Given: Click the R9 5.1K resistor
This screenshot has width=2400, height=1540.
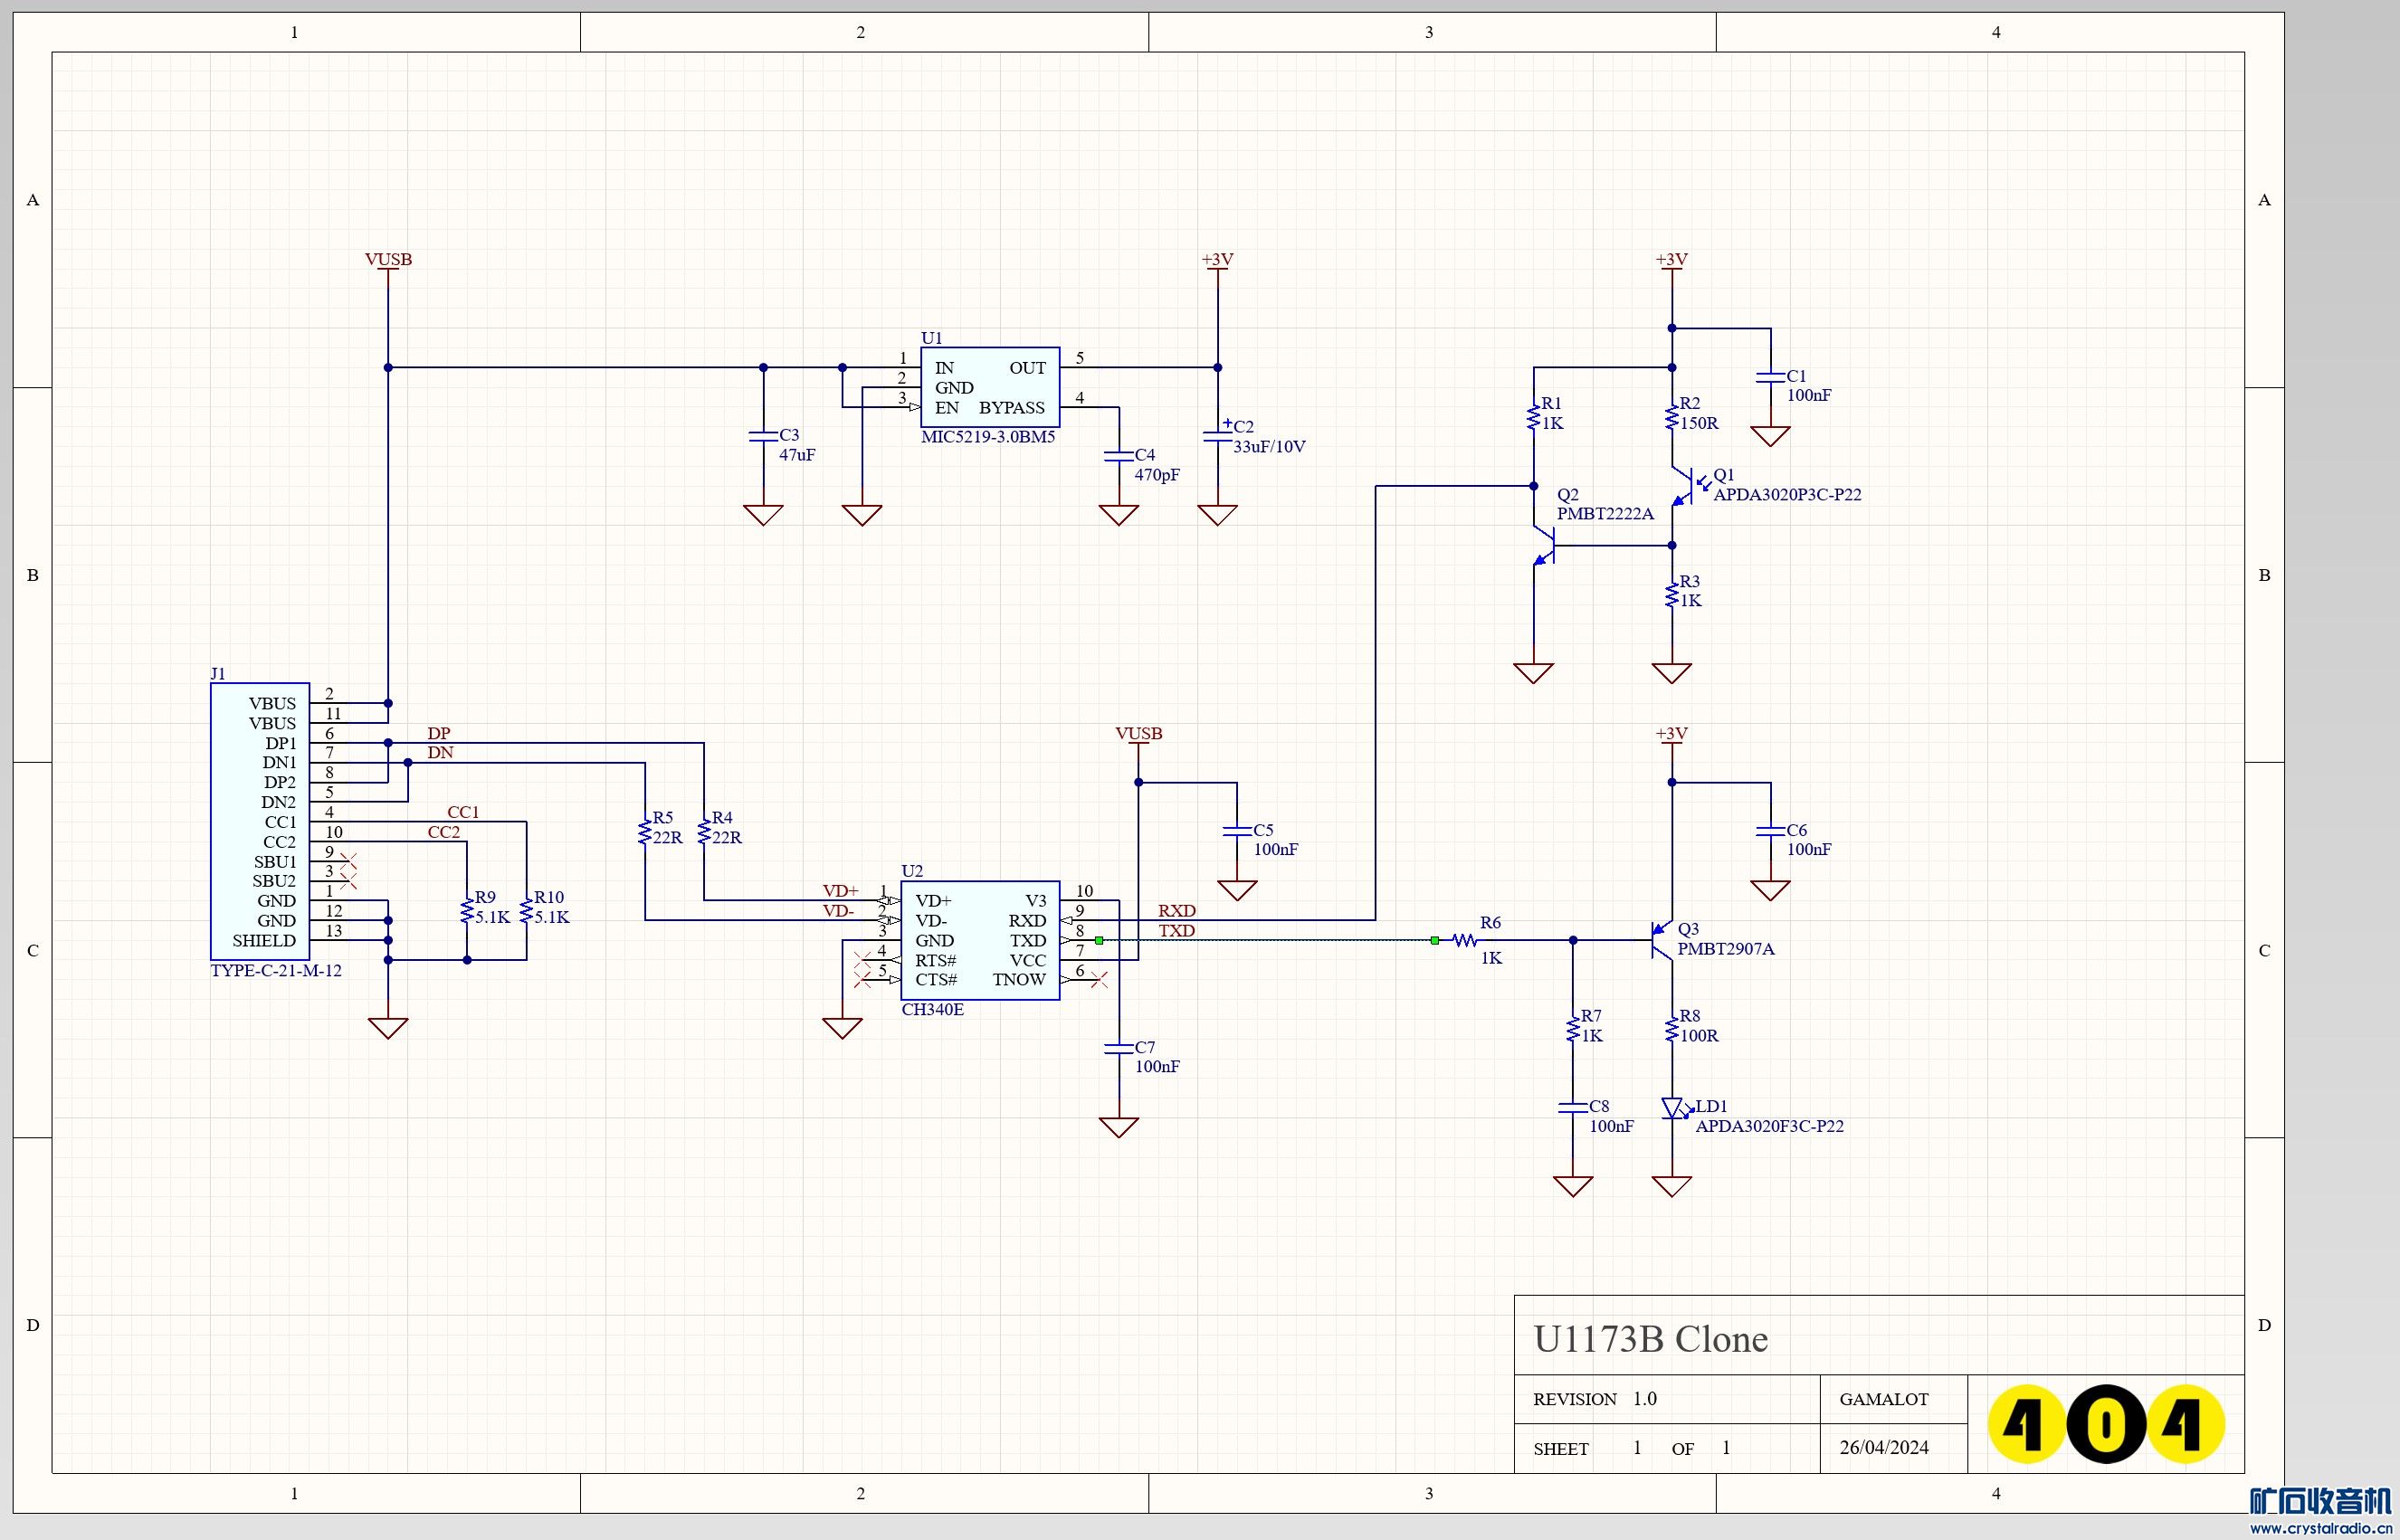Looking at the screenshot, I should tap(466, 911).
